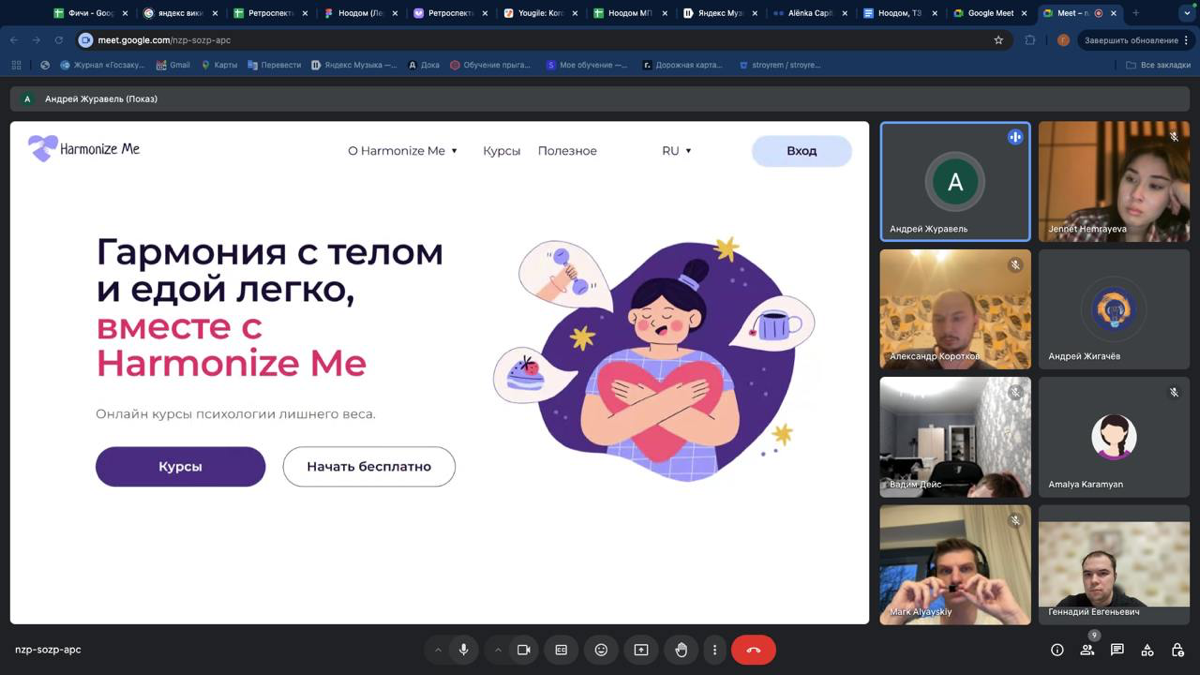Switch to the яндекс вики tab
The image size is (1200, 675).
(x=180, y=13)
